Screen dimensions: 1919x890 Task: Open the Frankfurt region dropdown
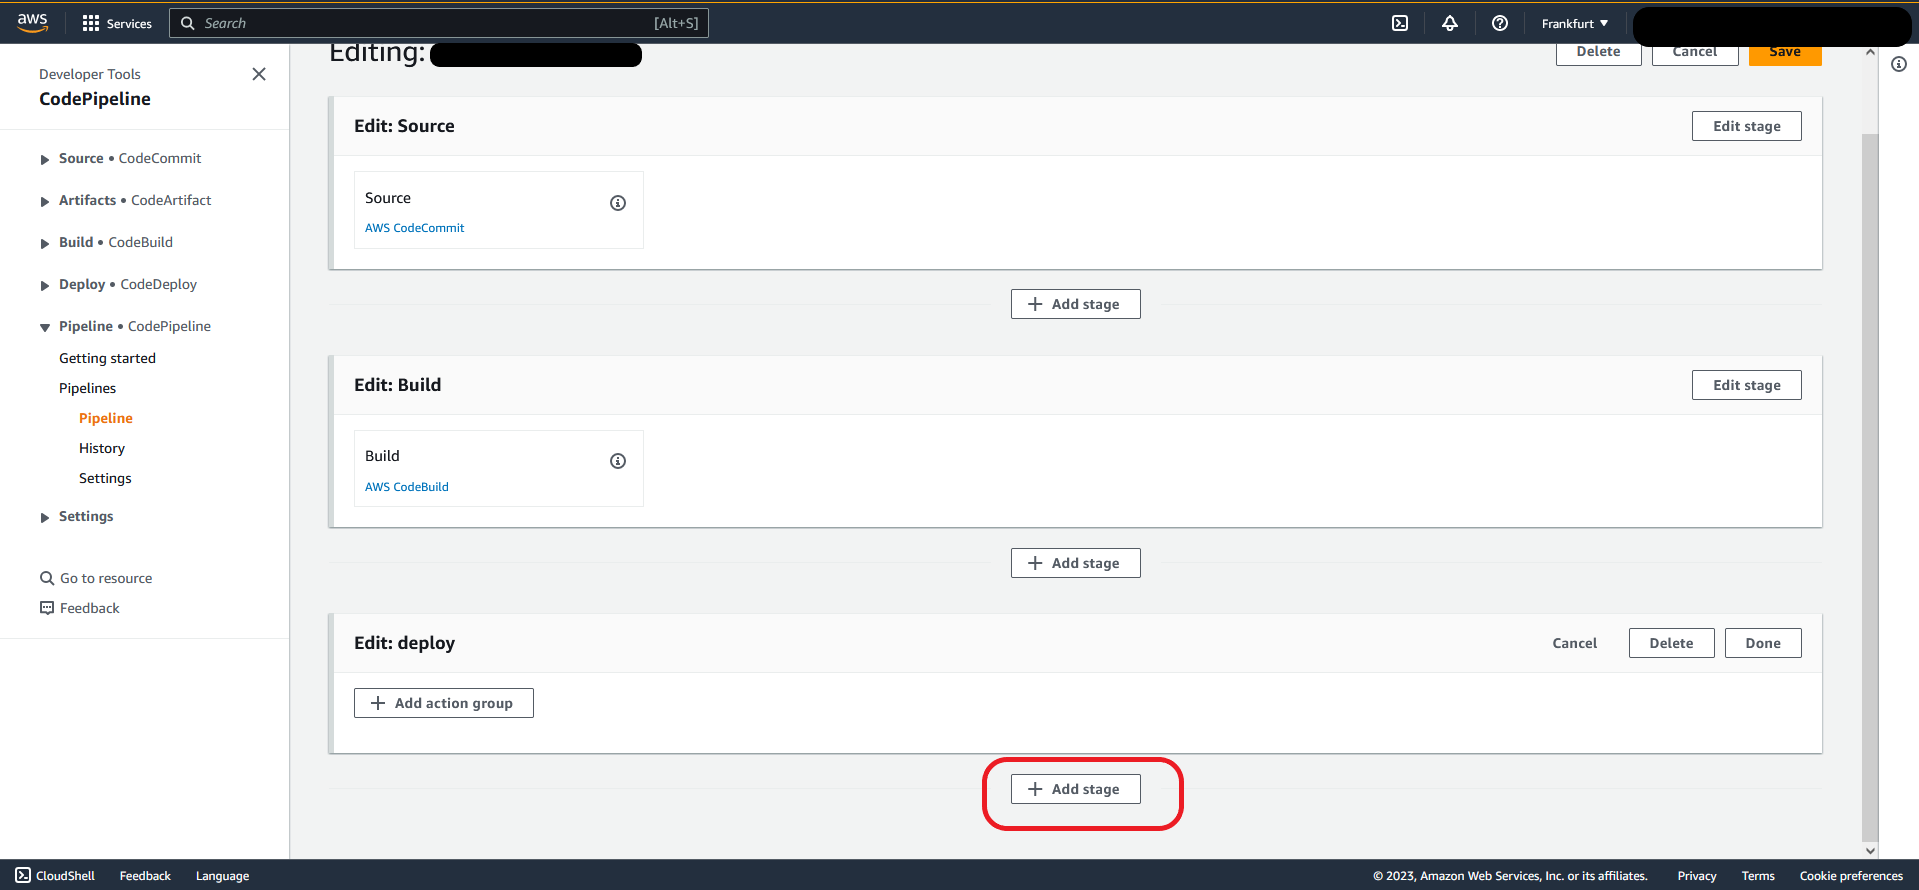click(x=1575, y=23)
